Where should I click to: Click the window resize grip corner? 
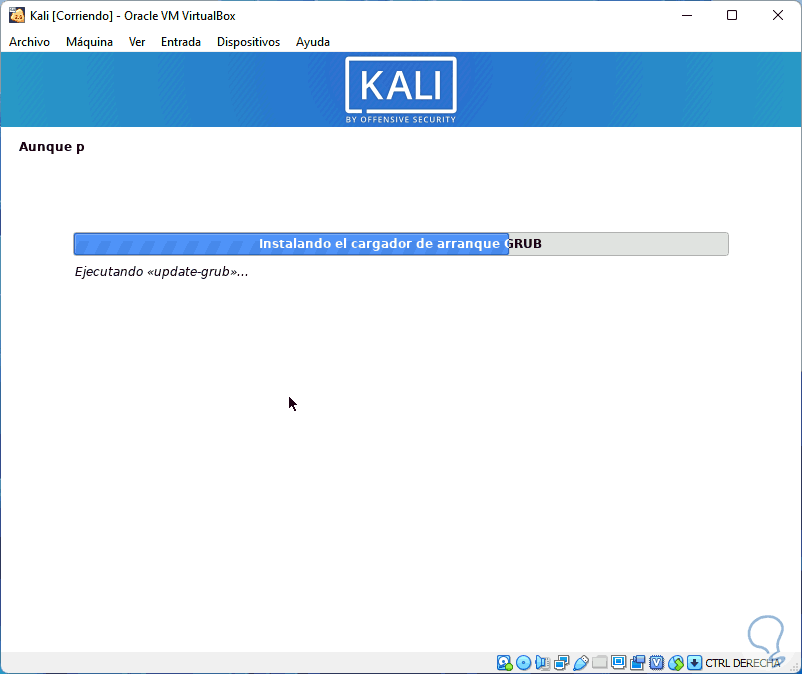click(x=794, y=666)
